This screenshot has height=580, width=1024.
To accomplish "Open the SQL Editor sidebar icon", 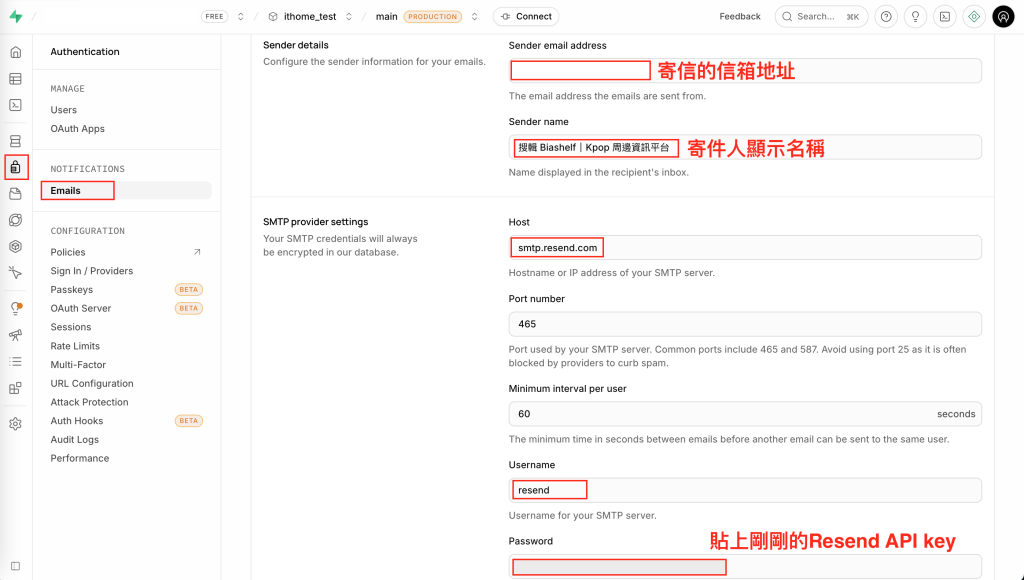I will pos(16,105).
